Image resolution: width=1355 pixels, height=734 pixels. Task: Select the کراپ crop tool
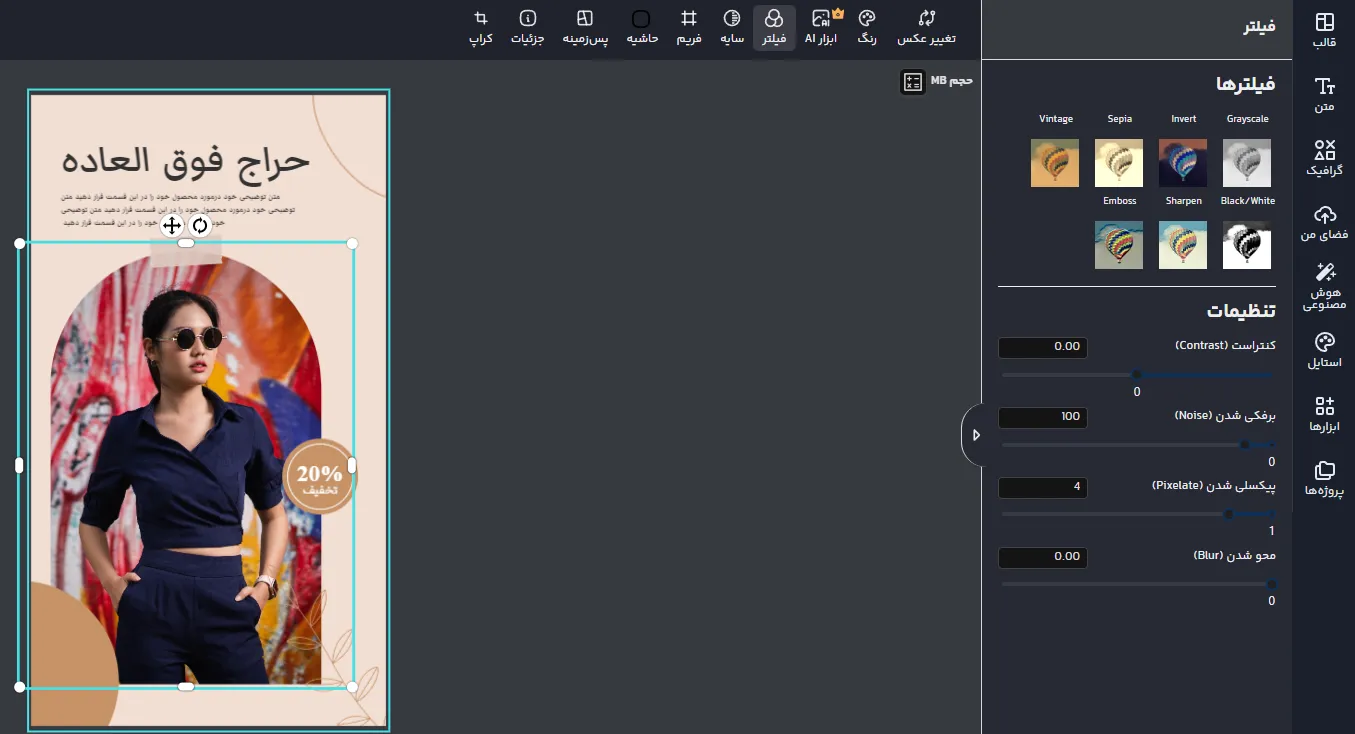click(x=481, y=28)
